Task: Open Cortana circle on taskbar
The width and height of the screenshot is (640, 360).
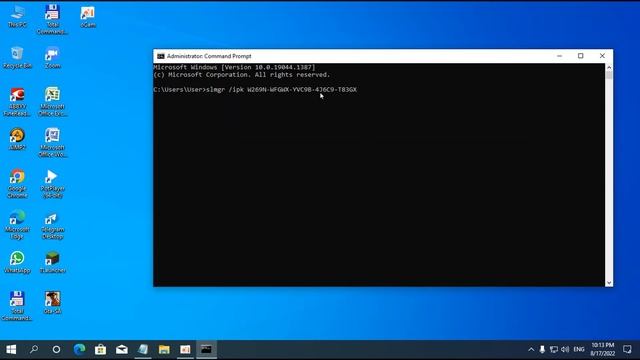Action: tap(56, 349)
